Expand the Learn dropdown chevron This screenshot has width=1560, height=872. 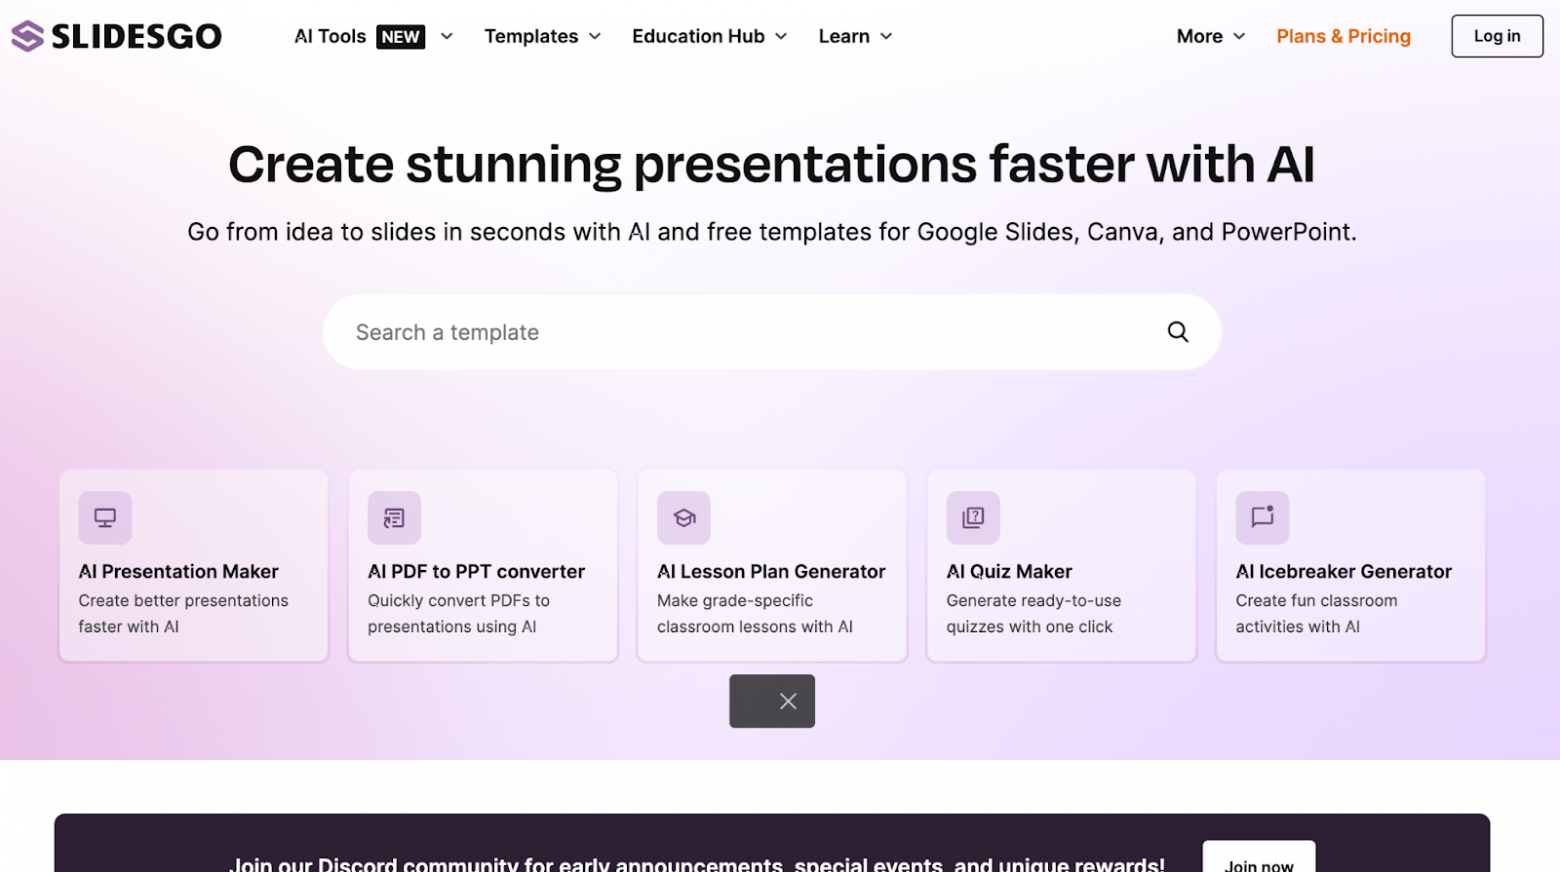click(x=886, y=37)
